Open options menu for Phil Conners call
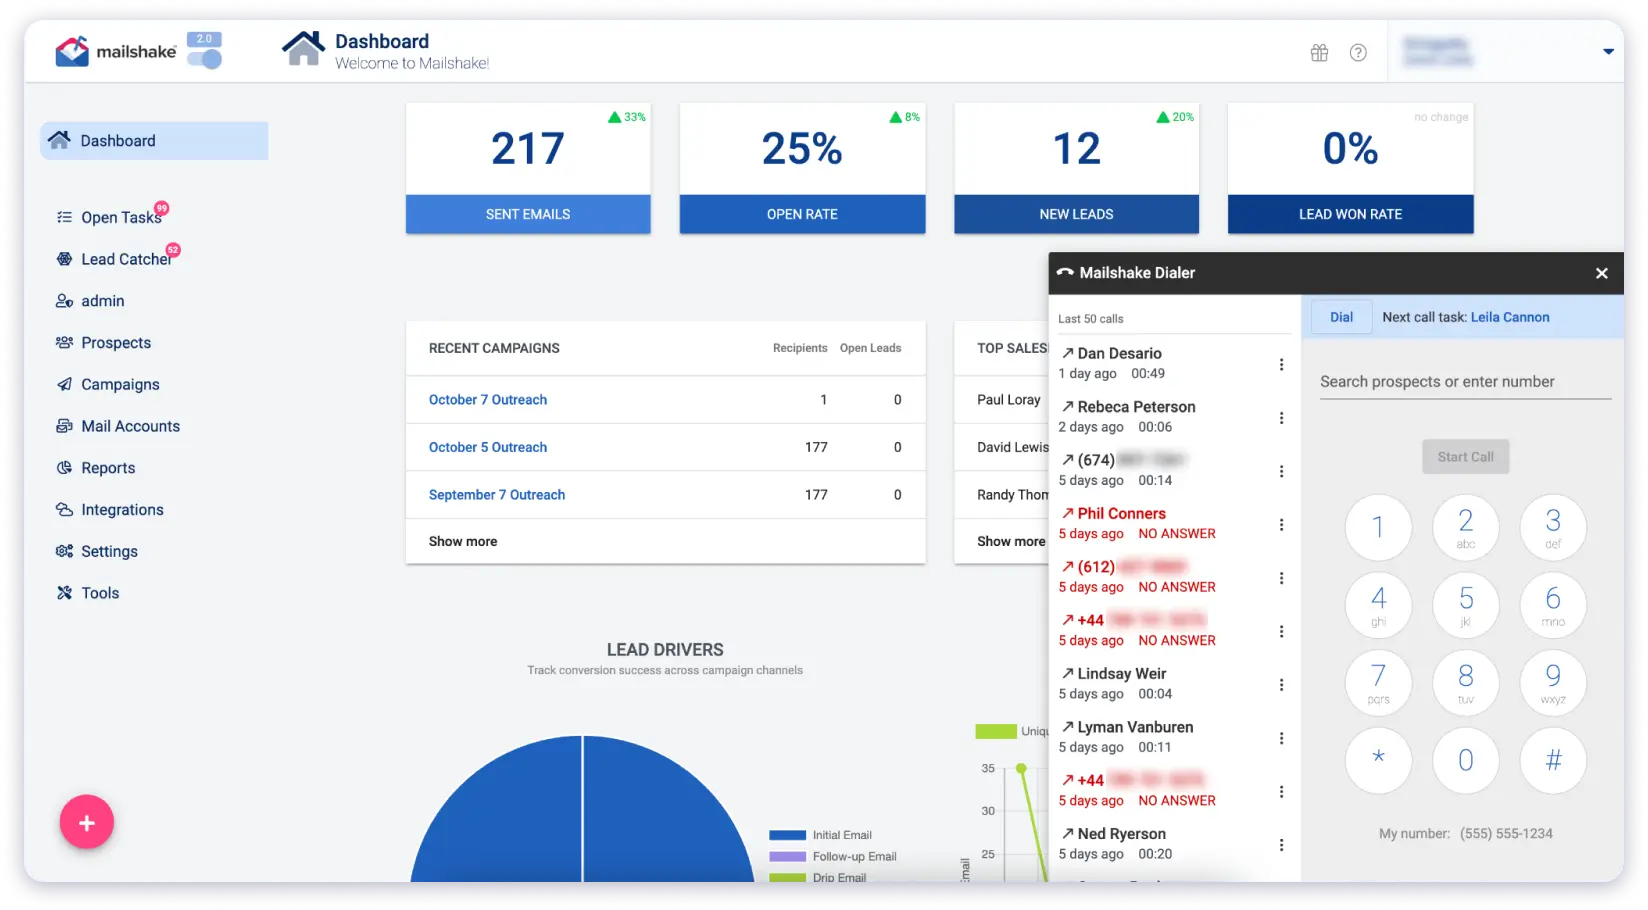The height and width of the screenshot is (910, 1648). [x=1281, y=524]
